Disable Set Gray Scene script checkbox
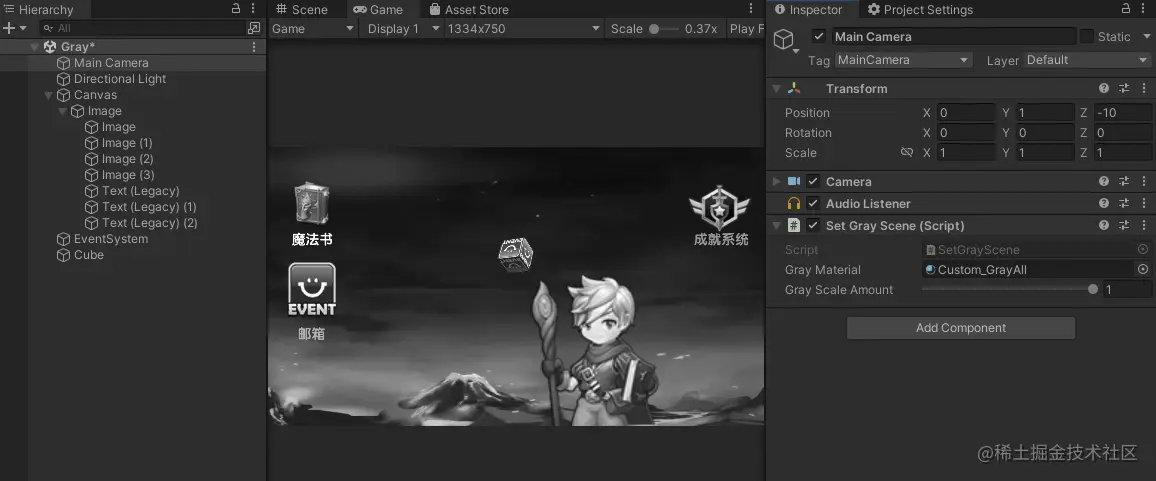 pos(813,226)
